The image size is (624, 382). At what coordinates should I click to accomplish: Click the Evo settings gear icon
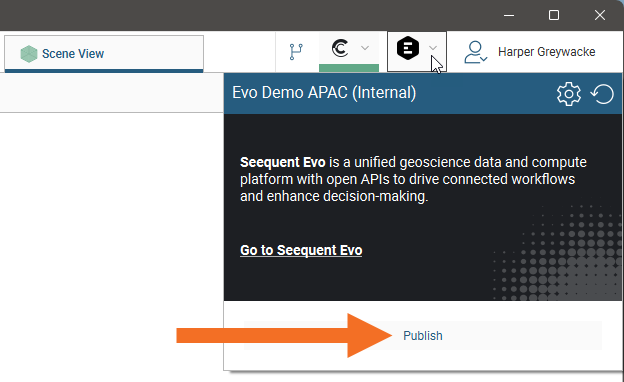tap(569, 94)
